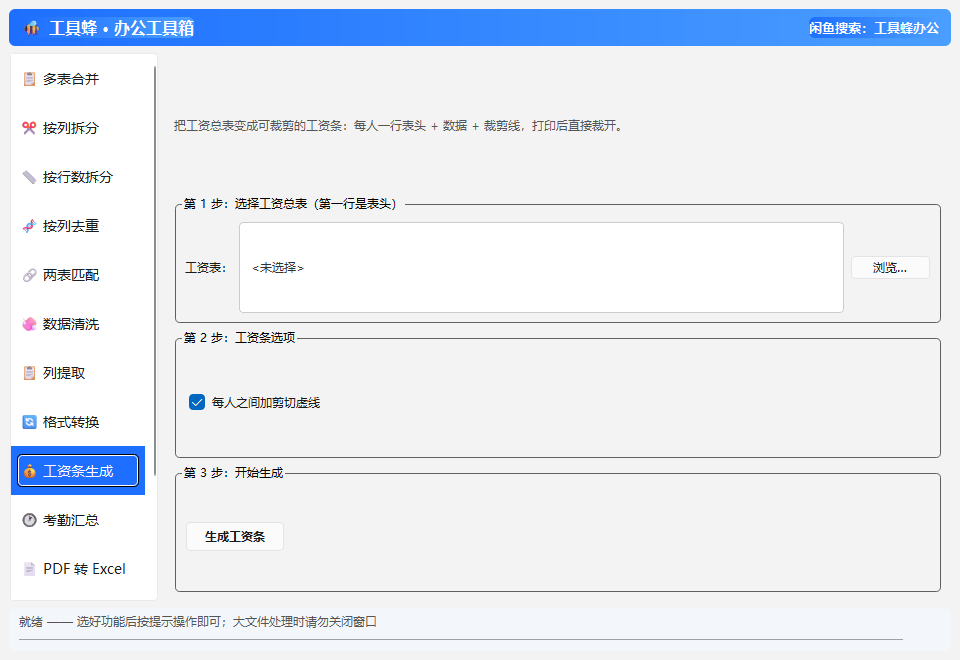Image resolution: width=960 pixels, height=660 pixels.
Task: Click the sidebar vertical scrollbar
Action: [x=155, y=269]
